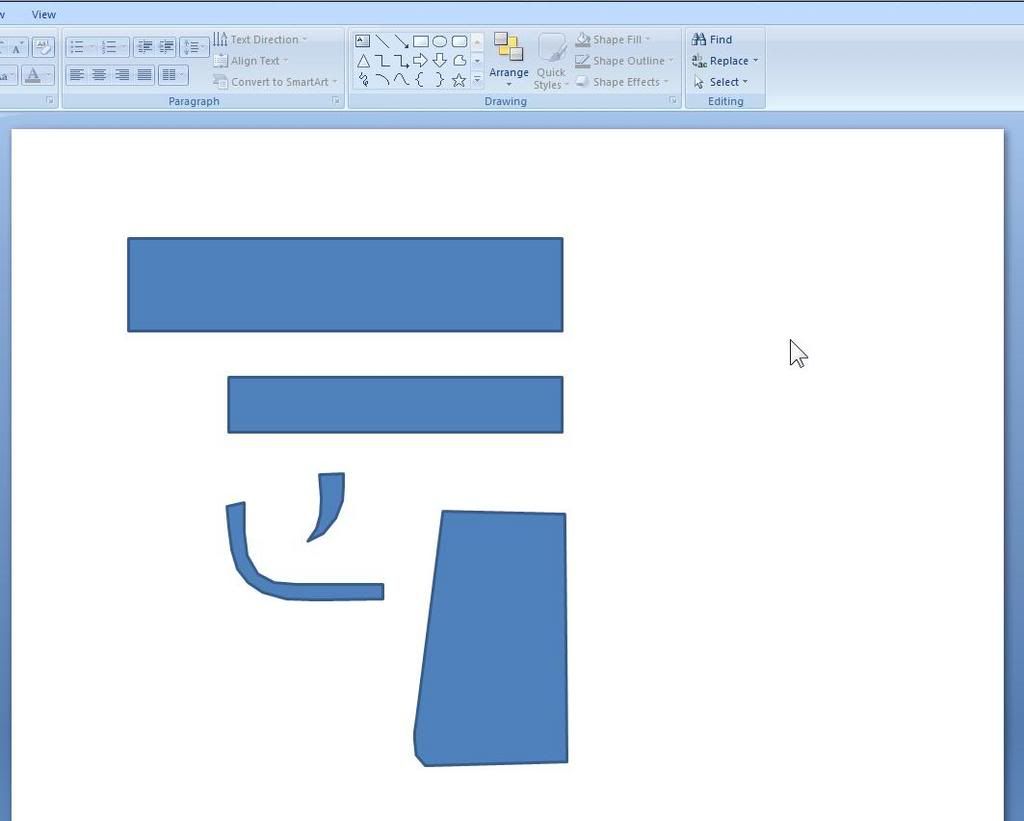1024x821 pixels.
Task: Open the line spacing options
Action: tap(194, 47)
